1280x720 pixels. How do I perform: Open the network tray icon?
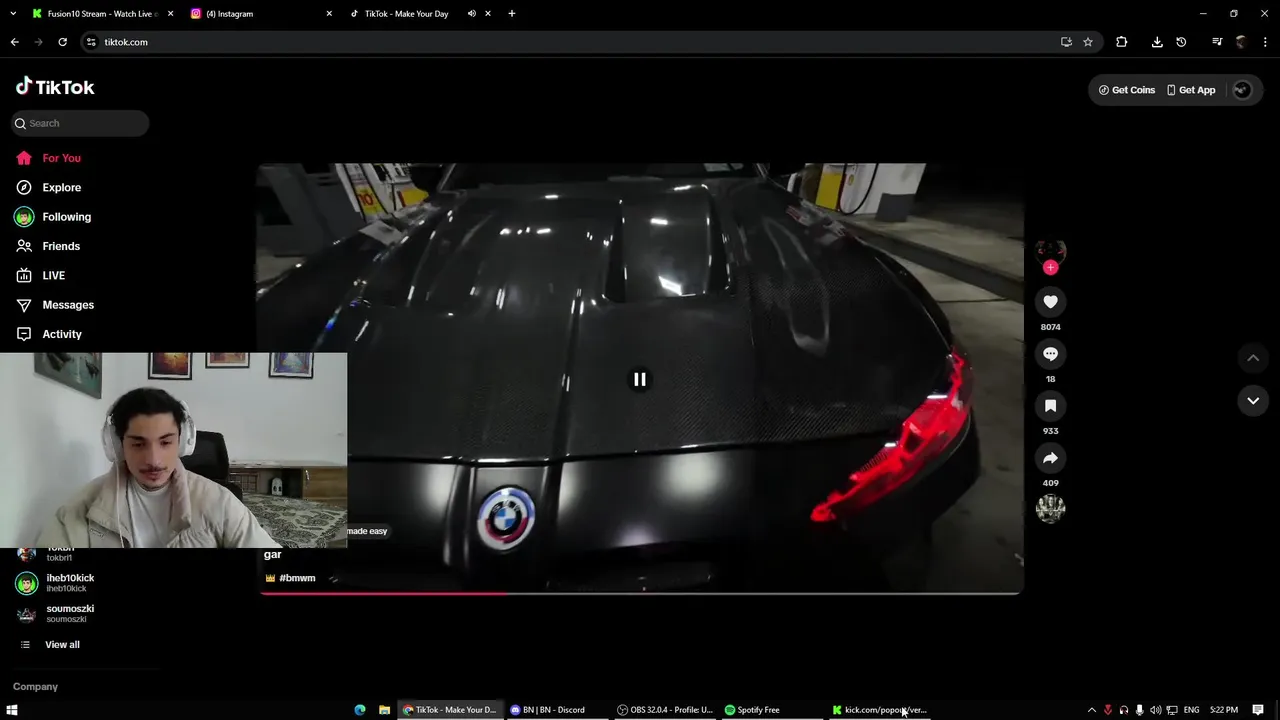point(1172,710)
